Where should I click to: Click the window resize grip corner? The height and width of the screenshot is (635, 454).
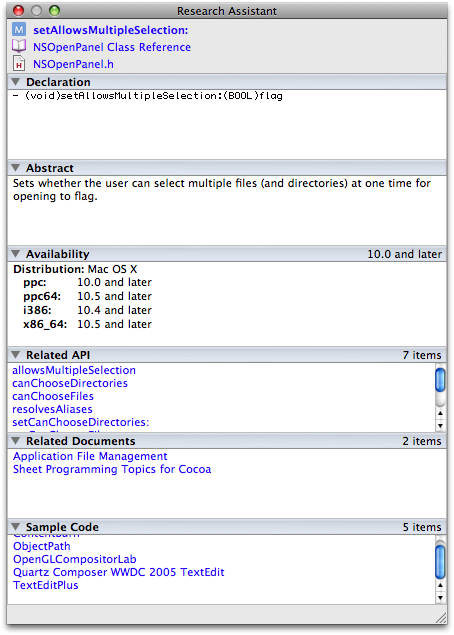(441, 618)
